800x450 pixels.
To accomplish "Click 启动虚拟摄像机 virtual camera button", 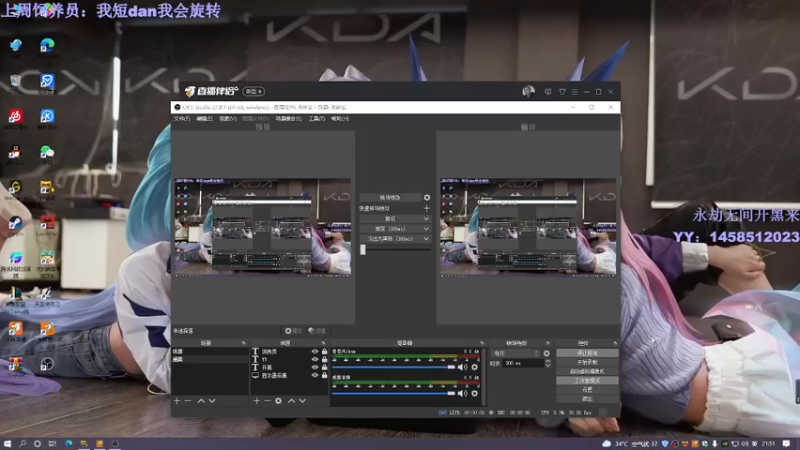I will (x=587, y=371).
